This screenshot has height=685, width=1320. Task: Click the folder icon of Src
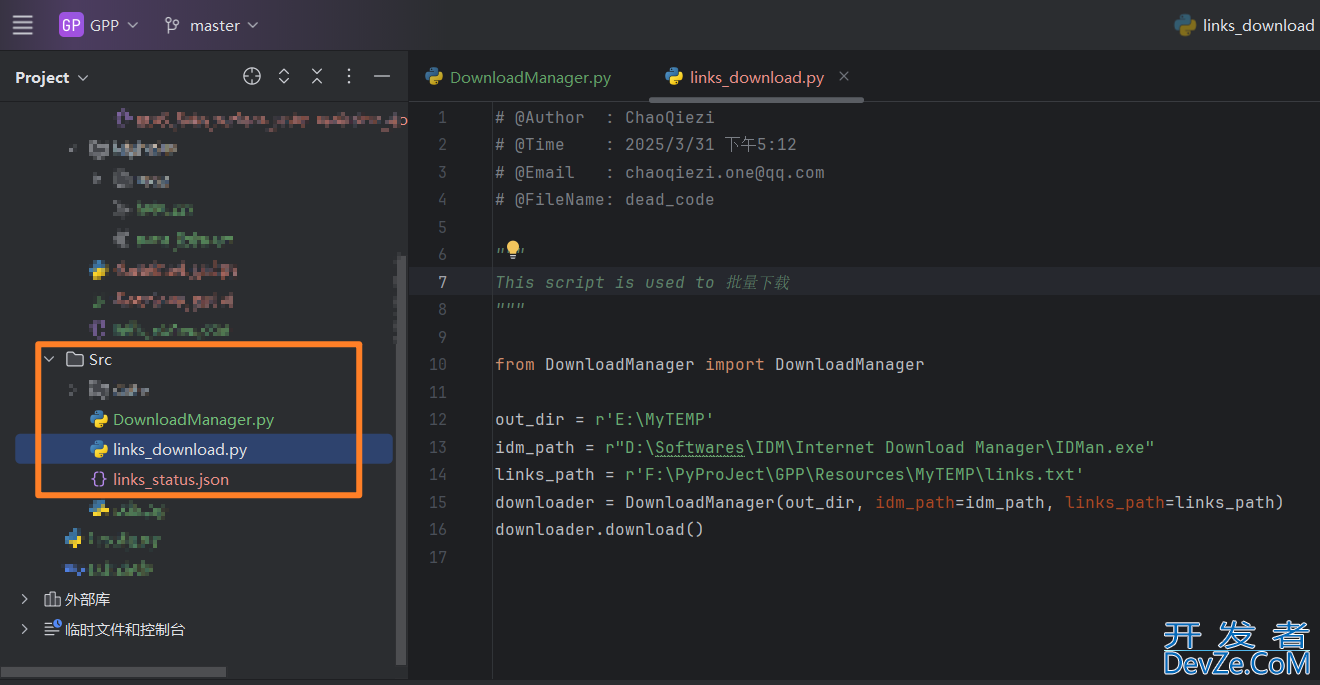(74, 359)
